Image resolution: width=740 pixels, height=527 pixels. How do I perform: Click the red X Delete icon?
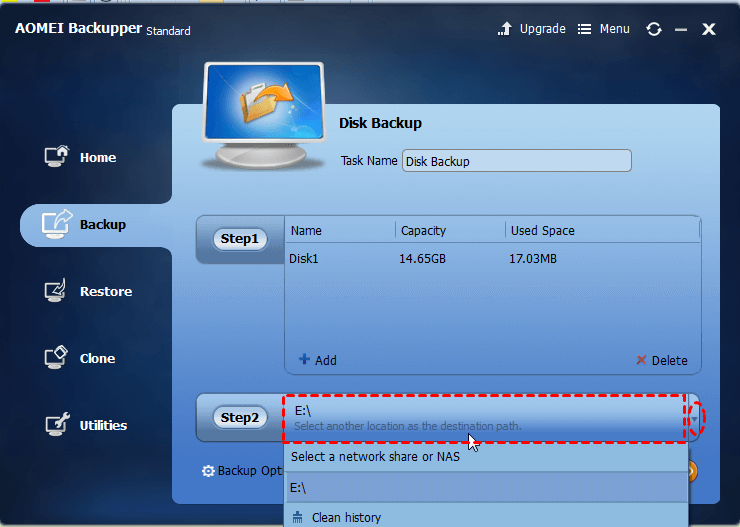coord(641,360)
